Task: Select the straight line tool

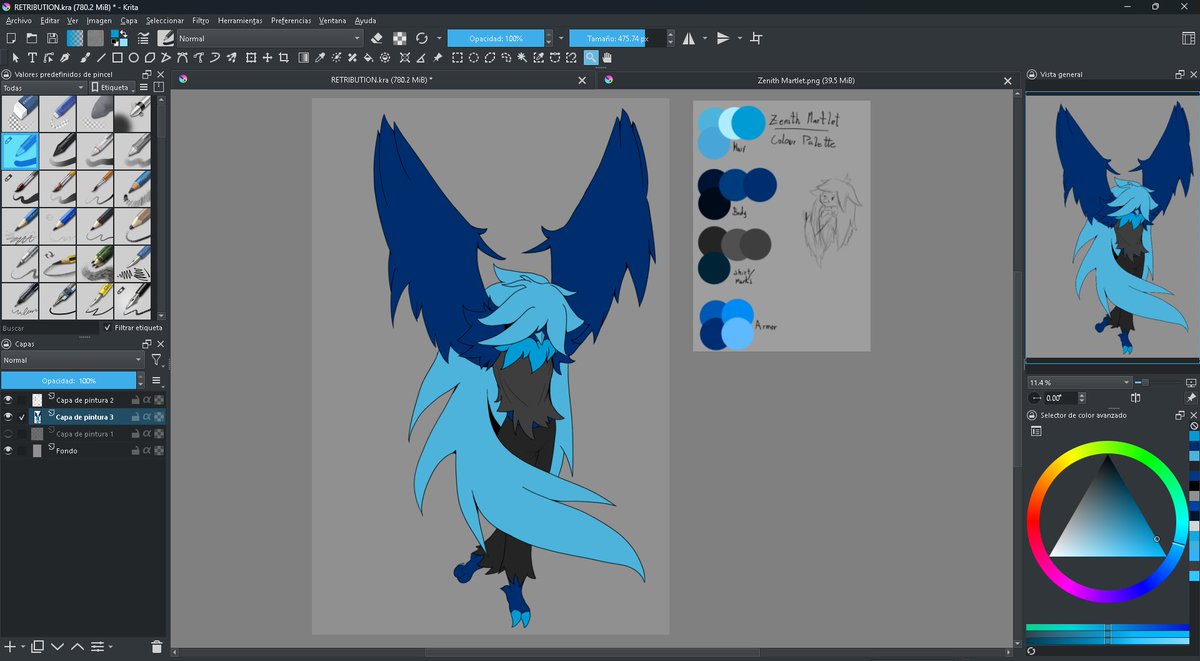Action: pyautogui.click(x=100, y=58)
